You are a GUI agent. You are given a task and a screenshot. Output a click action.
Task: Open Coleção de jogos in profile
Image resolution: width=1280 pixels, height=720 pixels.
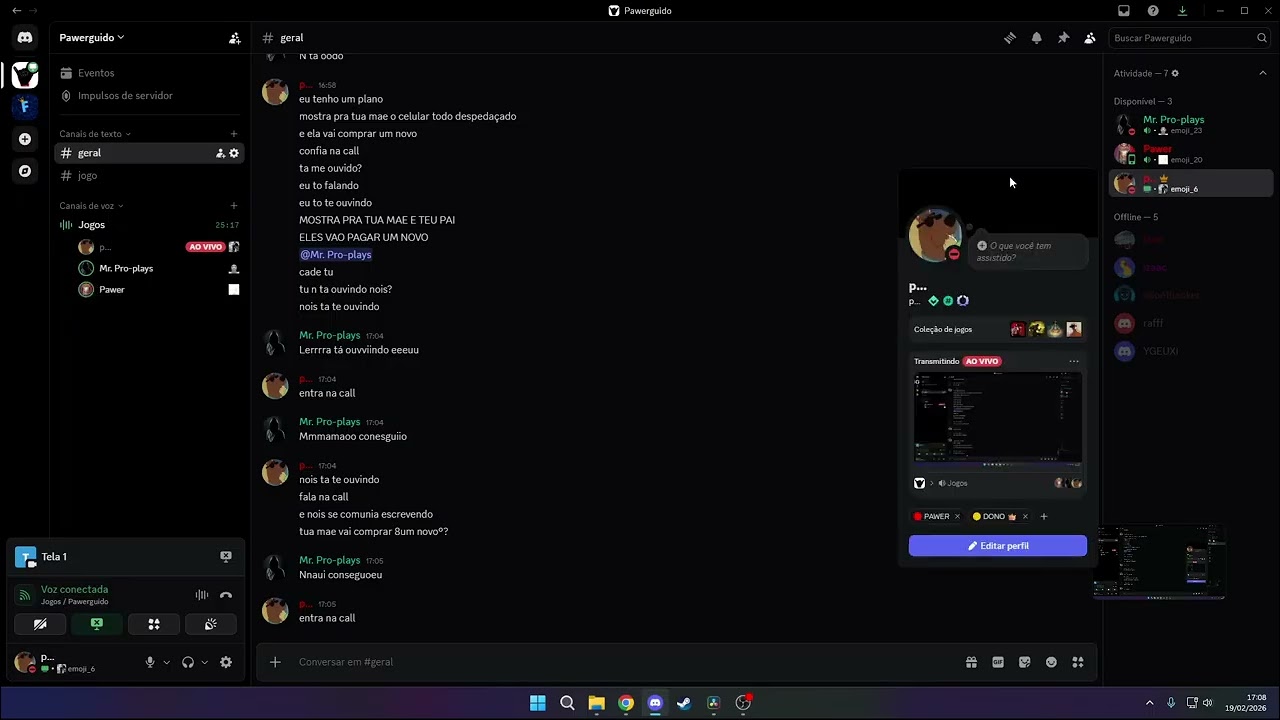coord(998,329)
